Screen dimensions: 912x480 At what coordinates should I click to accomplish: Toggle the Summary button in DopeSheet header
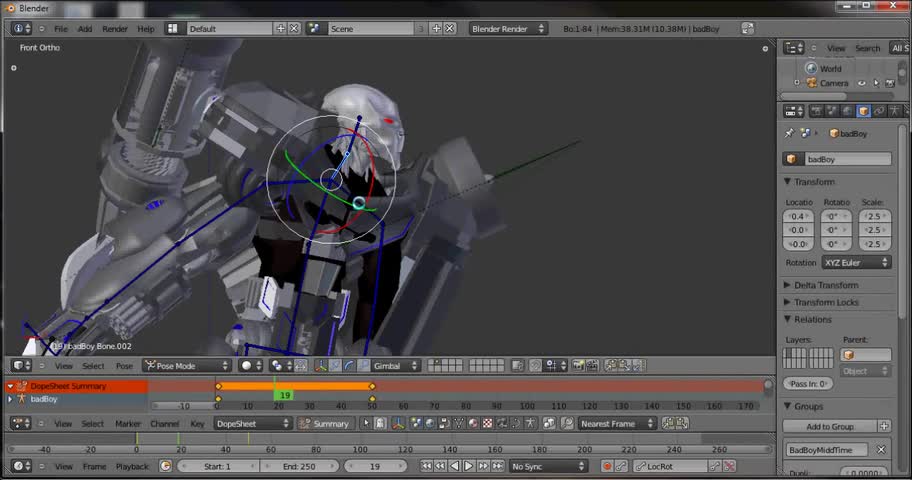324,424
